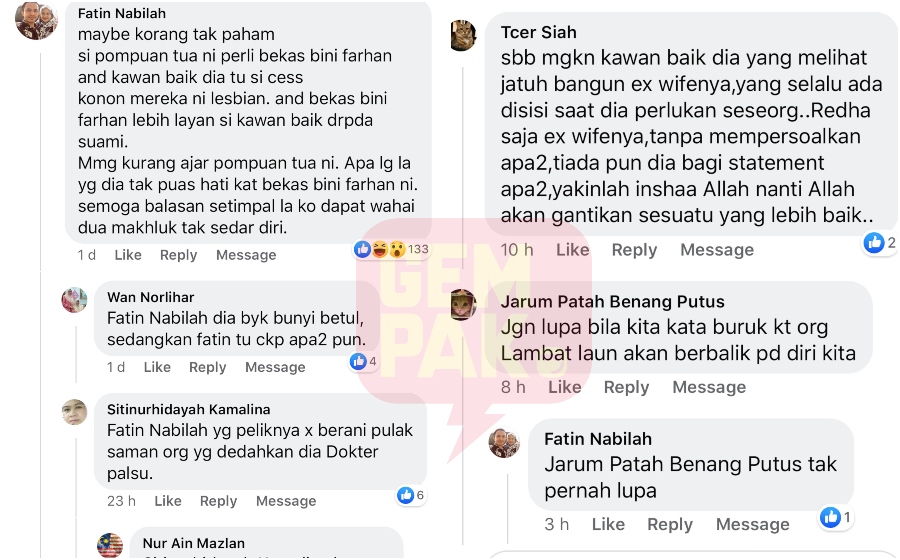Click Jarum Patah Benang Putus avatar
Image resolution: width=900 pixels, height=560 pixels.
click(464, 304)
